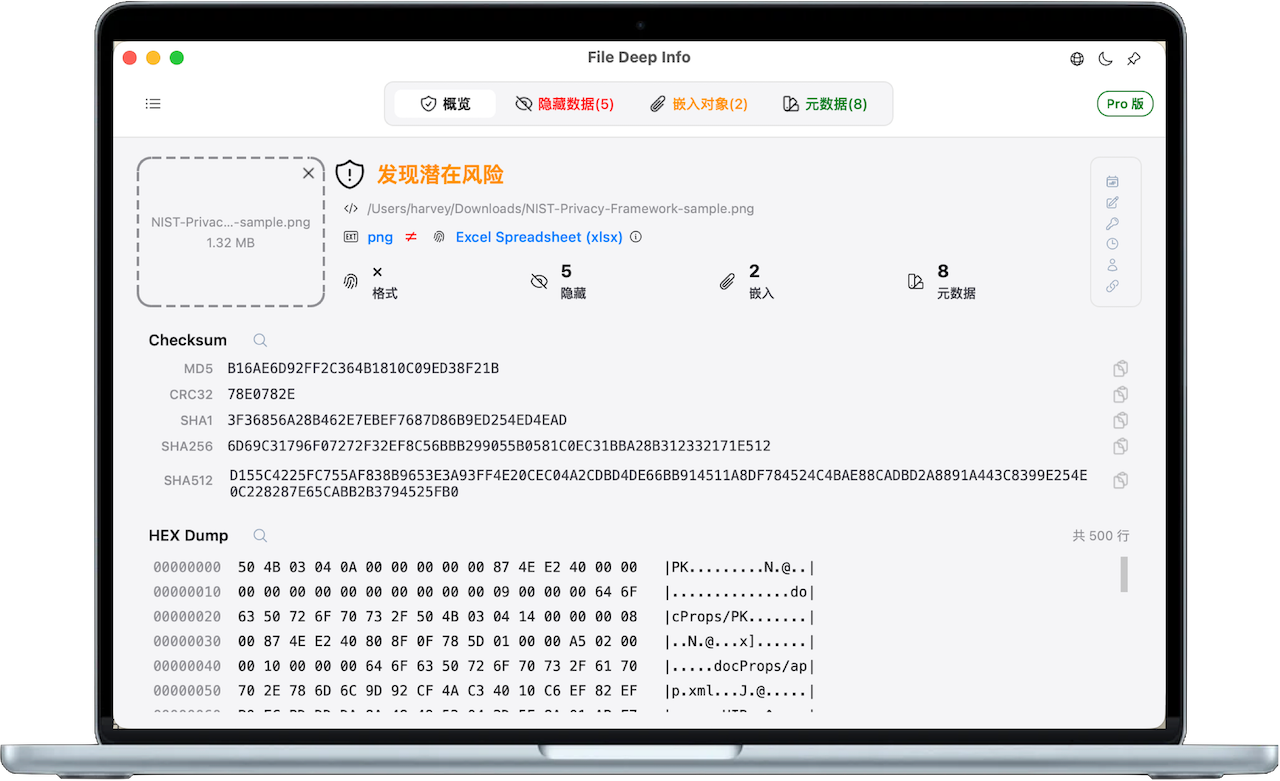This screenshot has width=1280, height=781.
Task: Expand the sidebar via the list icon
Action: [x=153, y=104]
